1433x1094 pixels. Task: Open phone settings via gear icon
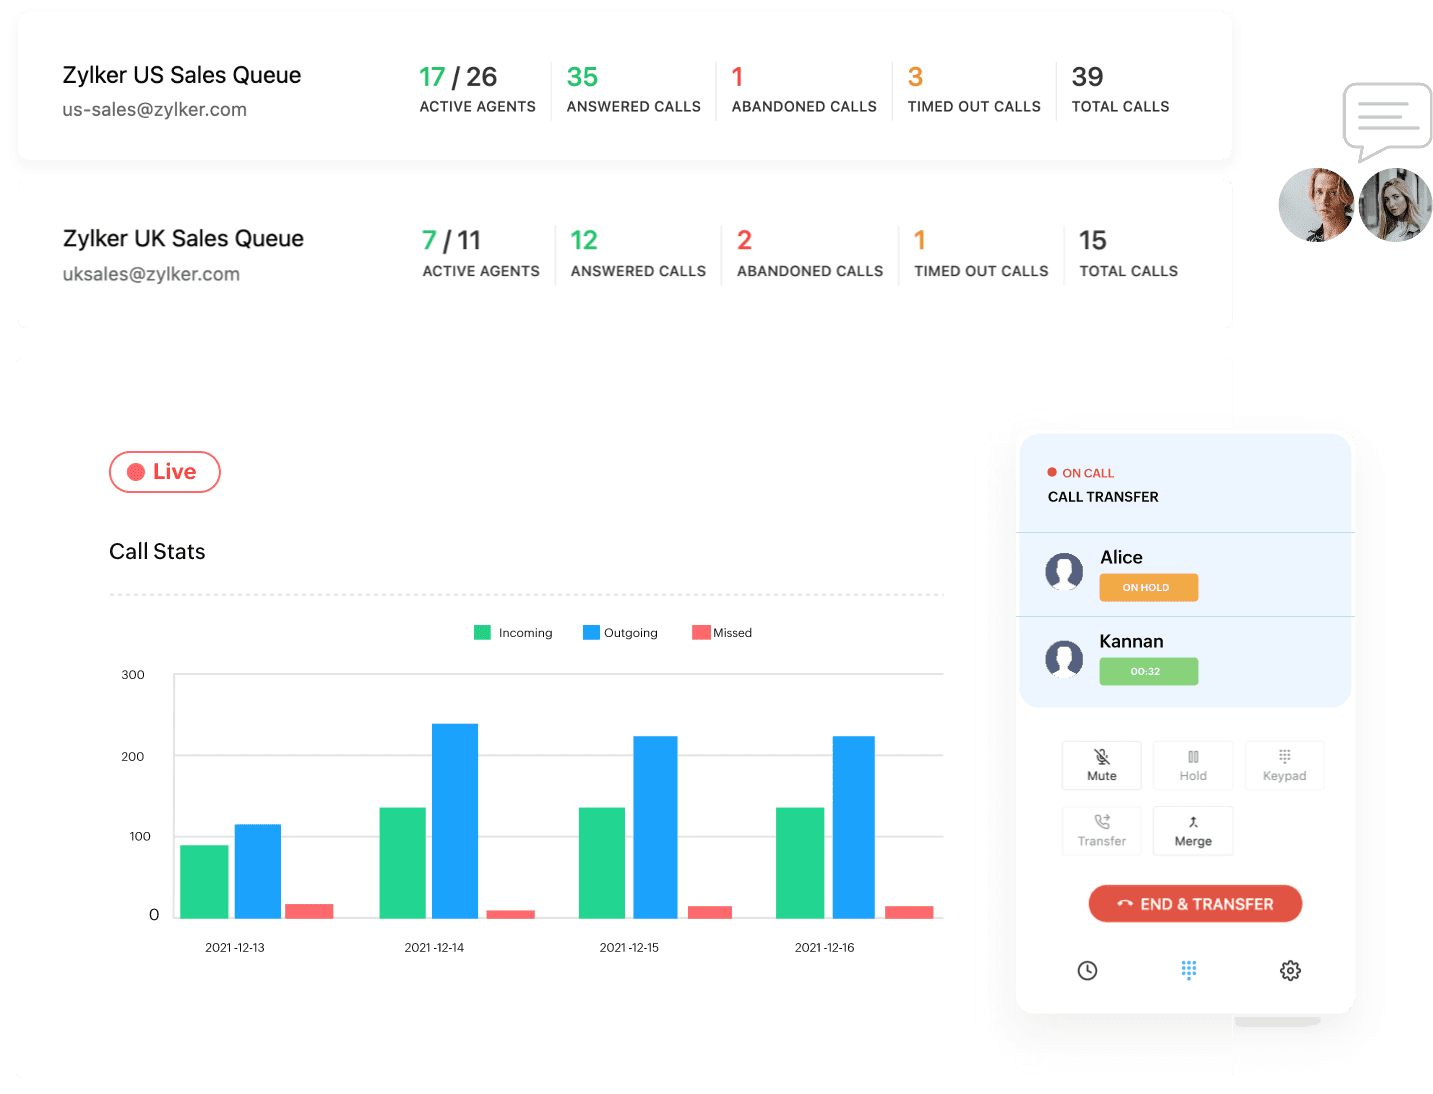click(1290, 970)
